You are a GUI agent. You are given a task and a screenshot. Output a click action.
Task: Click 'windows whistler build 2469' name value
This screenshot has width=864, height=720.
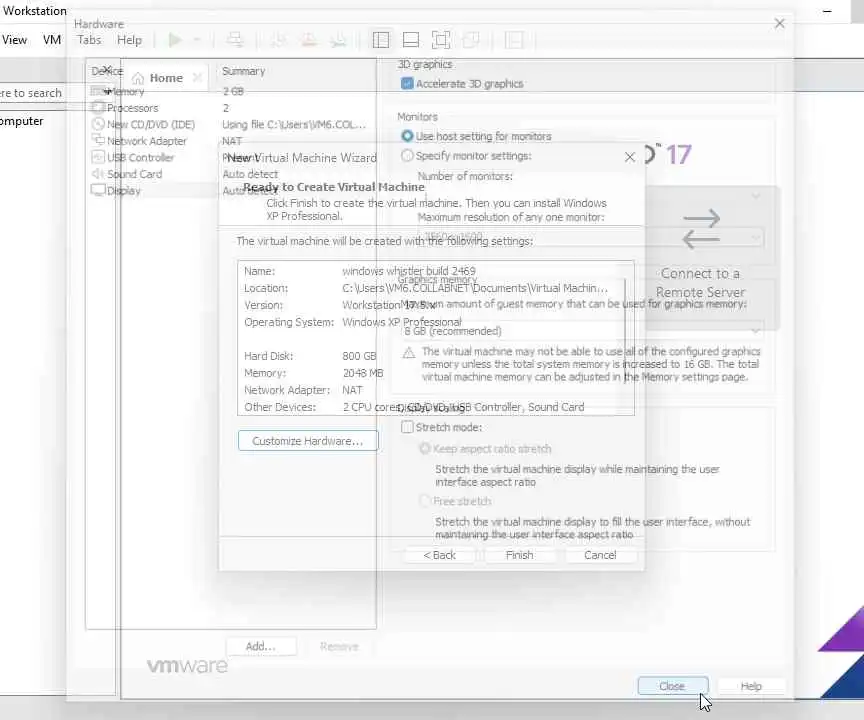pyautogui.click(x=408, y=270)
